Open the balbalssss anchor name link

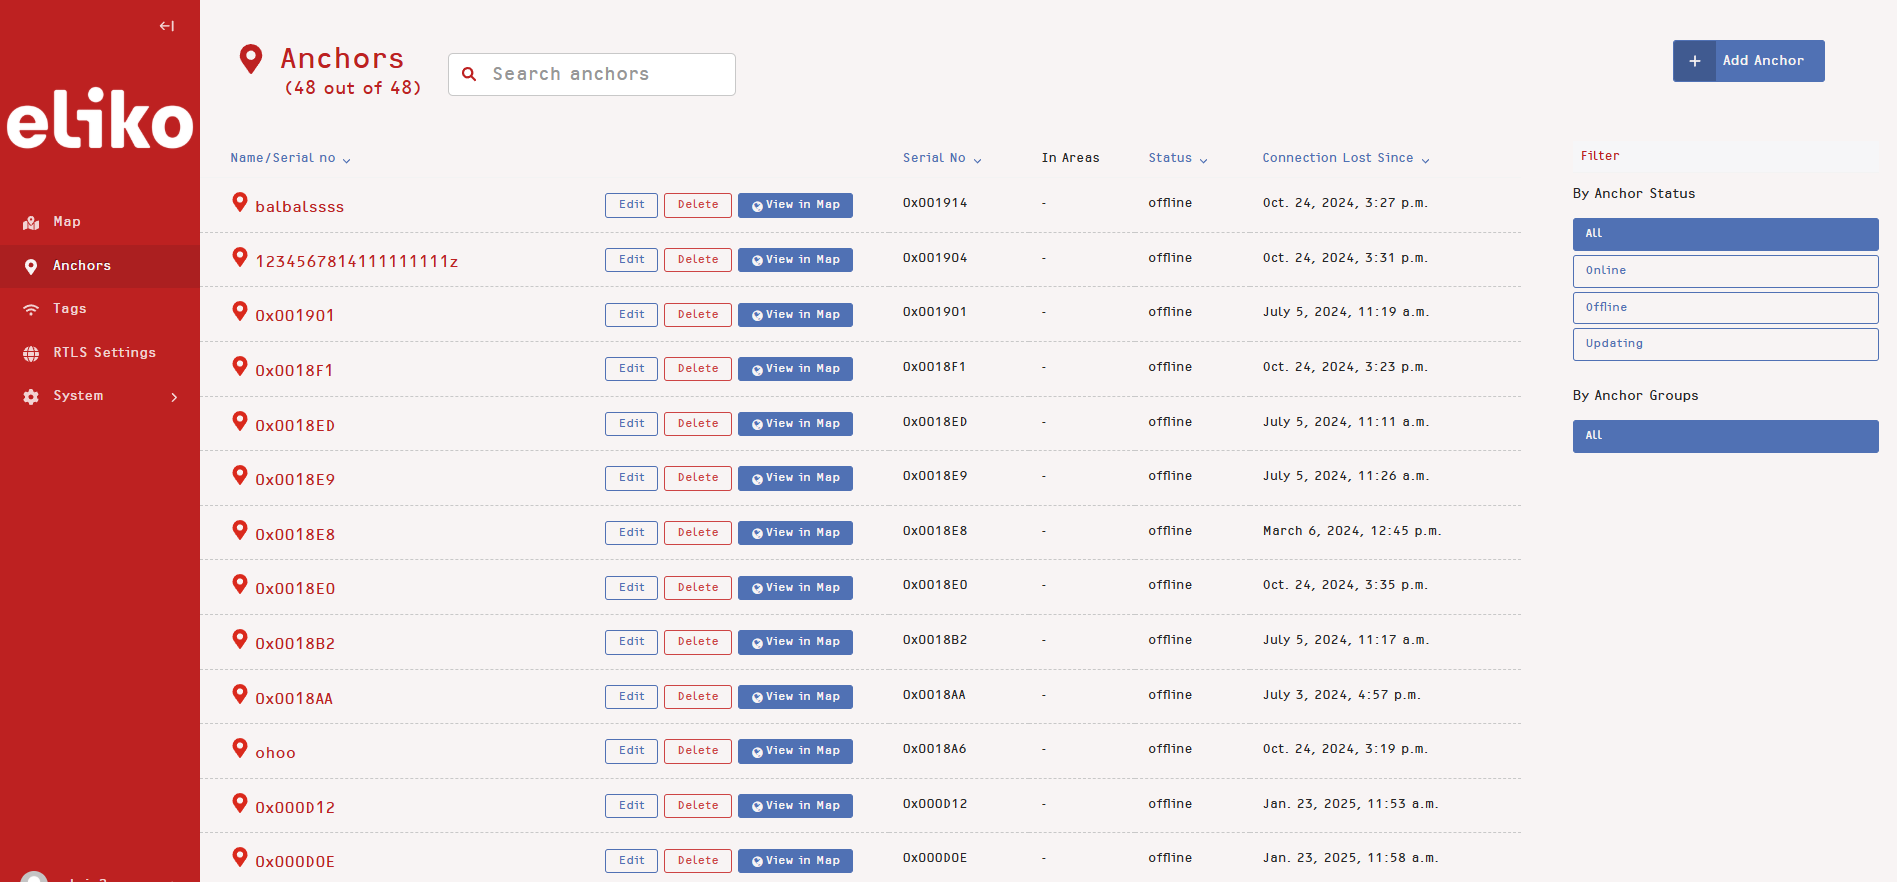coord(299,207)
